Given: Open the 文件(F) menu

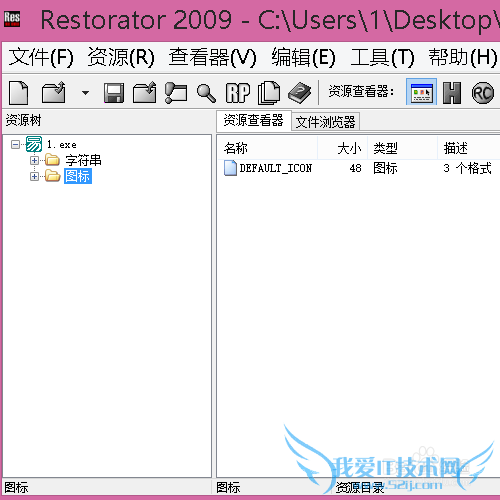Looking at the screenshot, I should click(41, 57).
